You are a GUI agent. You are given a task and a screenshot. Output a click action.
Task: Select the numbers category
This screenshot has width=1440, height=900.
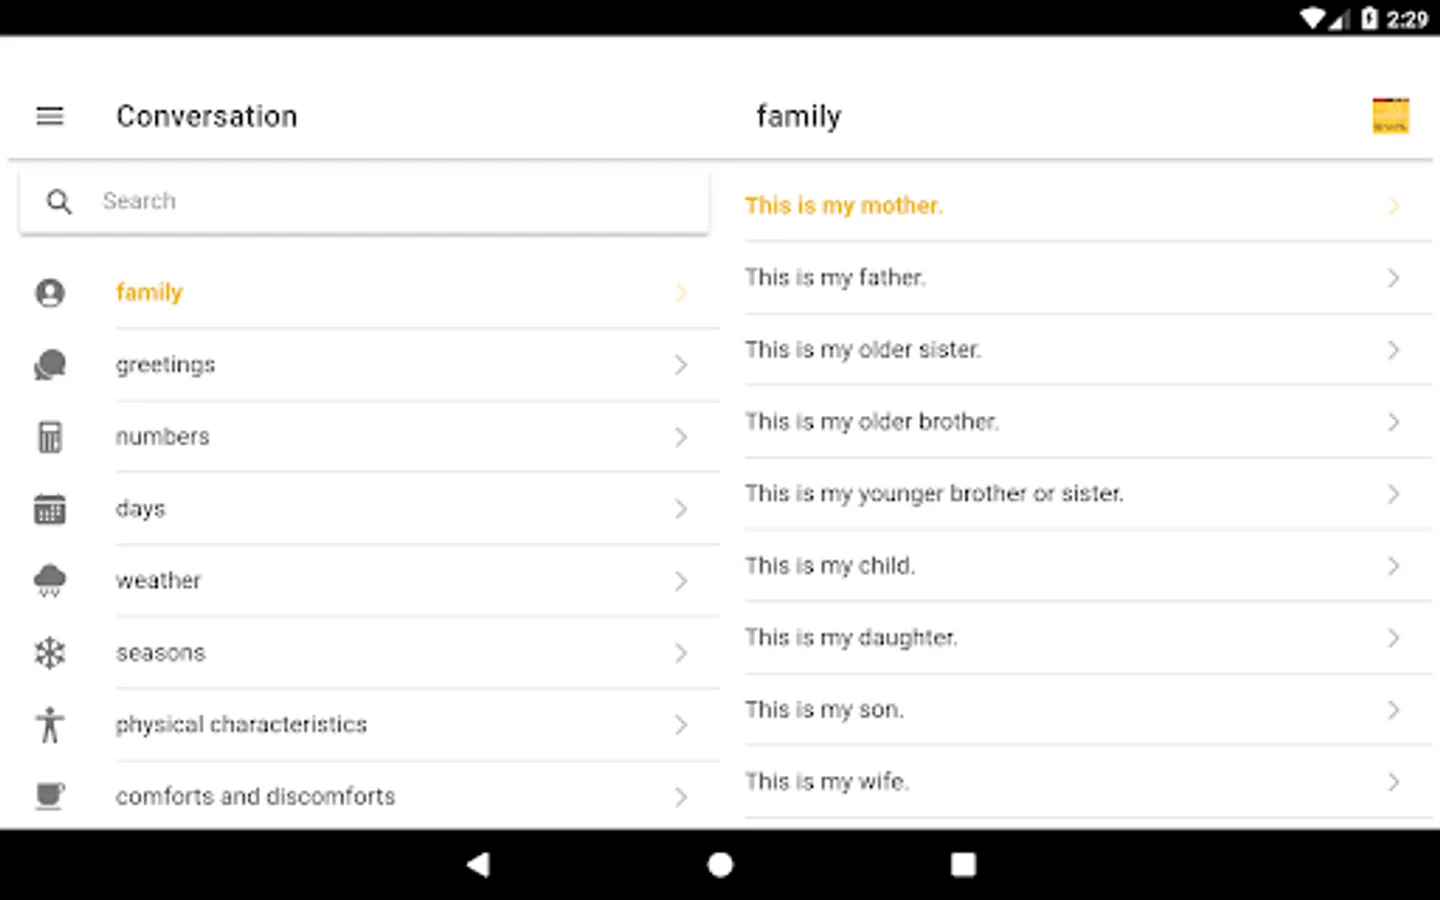pos(163,437)
